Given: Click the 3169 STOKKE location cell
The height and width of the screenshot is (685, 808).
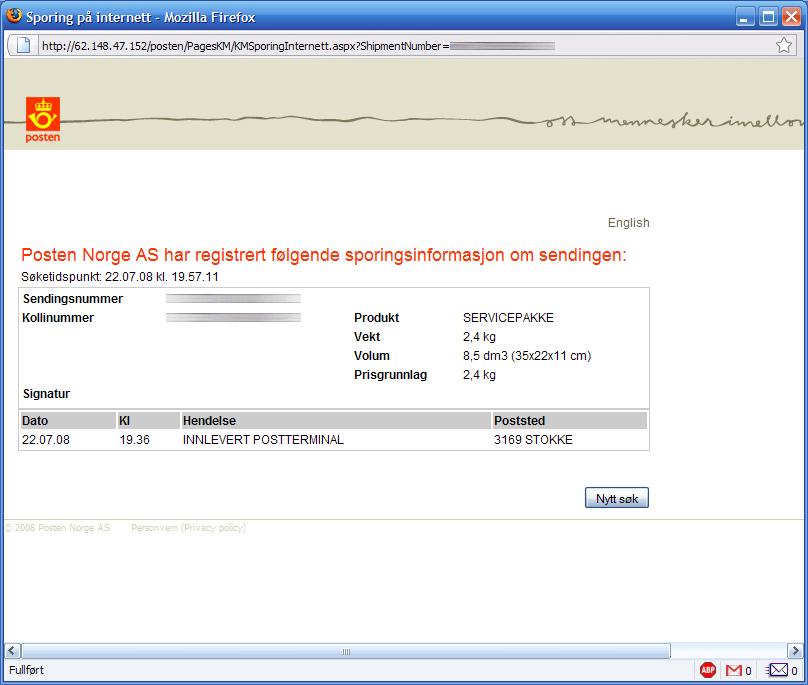Looking at the screenshot, I should tap(533, 440).
